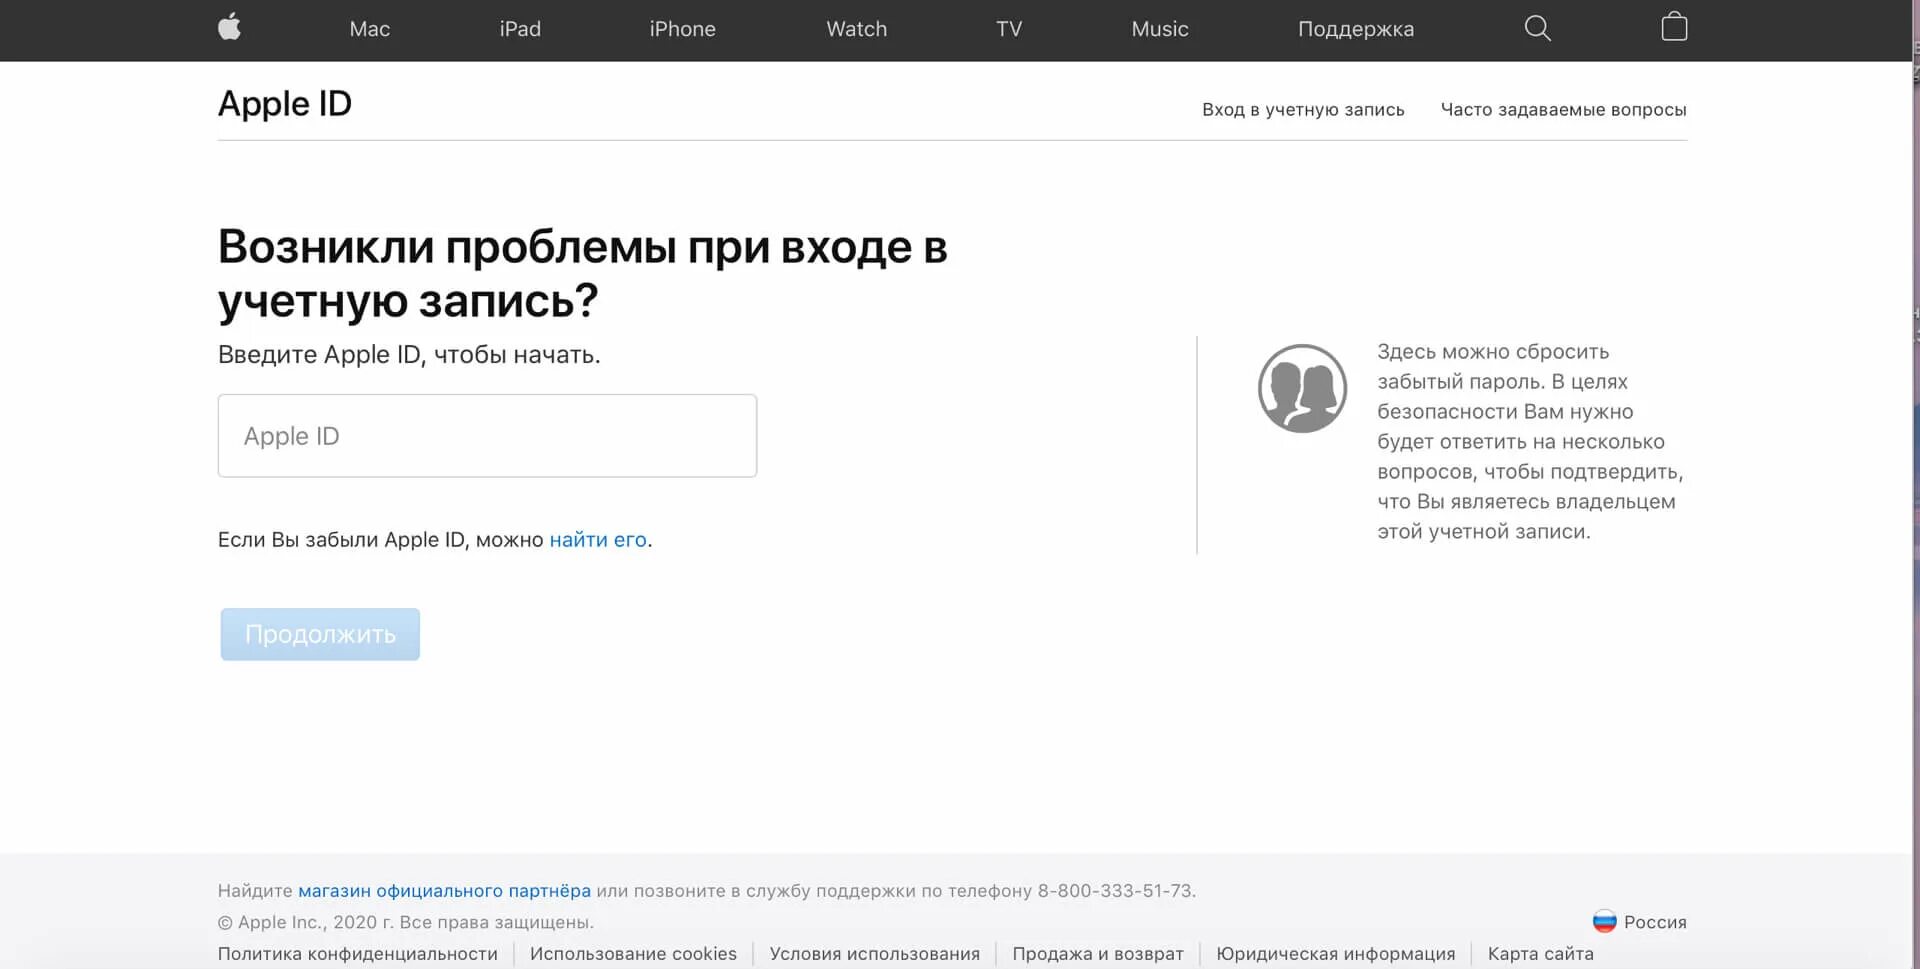Open the Поддержка menu item

coord(1356,29)
